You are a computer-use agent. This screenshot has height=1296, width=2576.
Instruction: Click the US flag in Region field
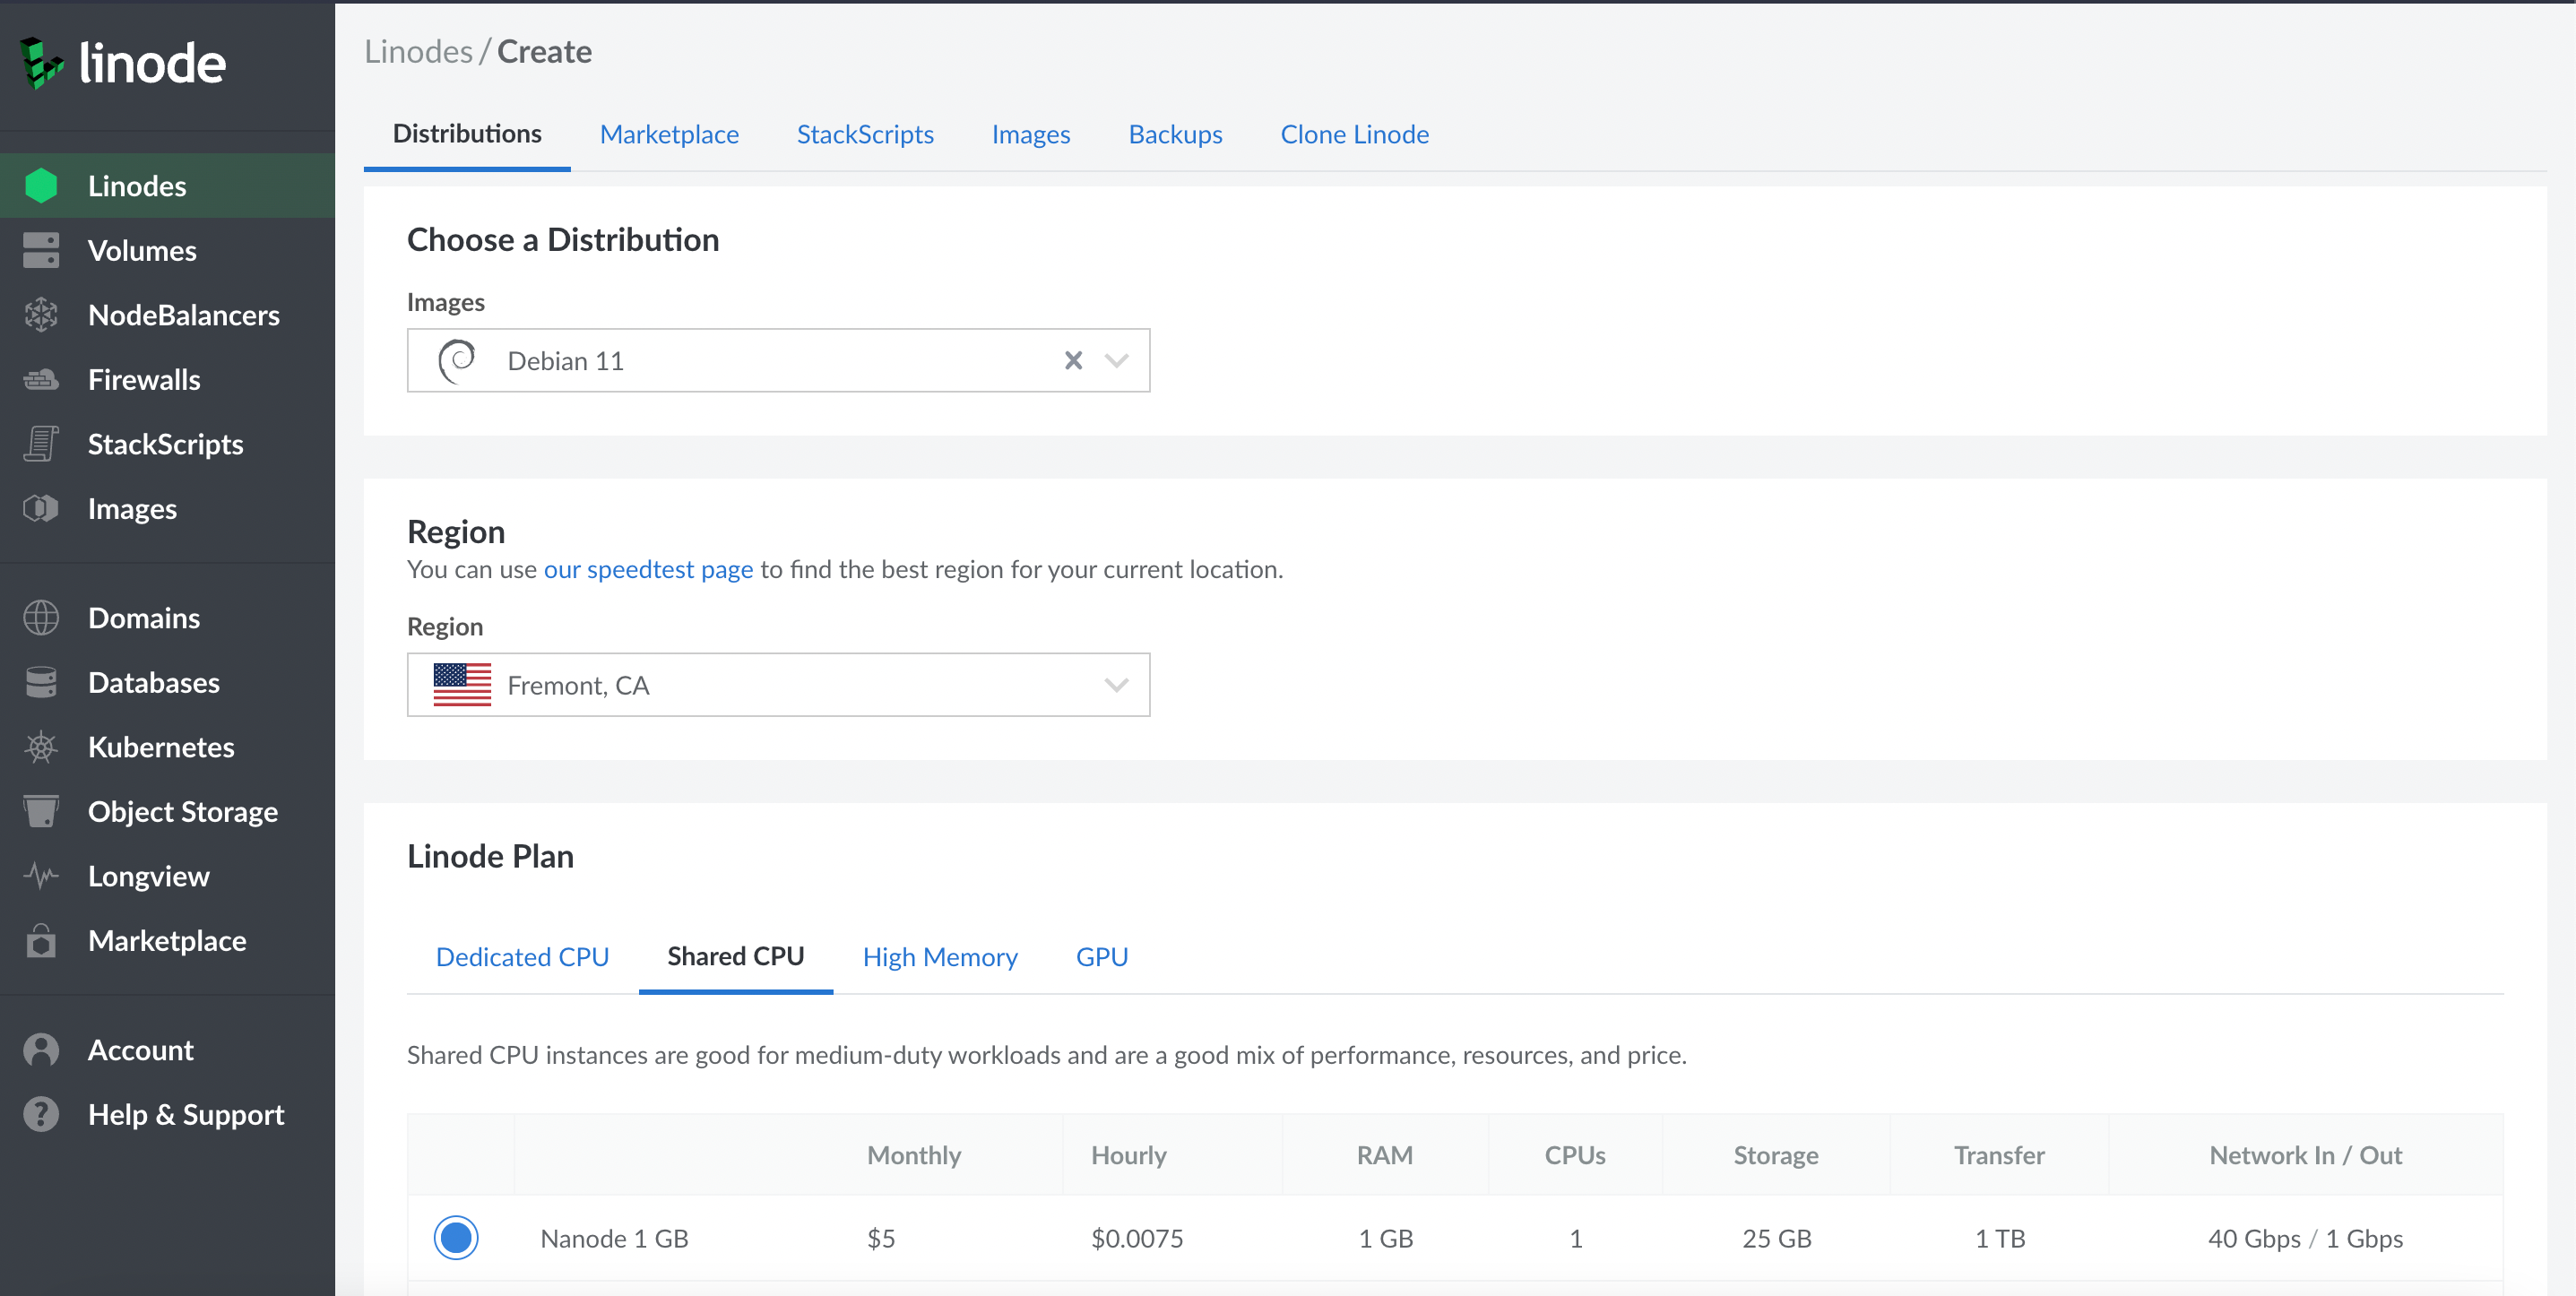(x=462, y=685)
